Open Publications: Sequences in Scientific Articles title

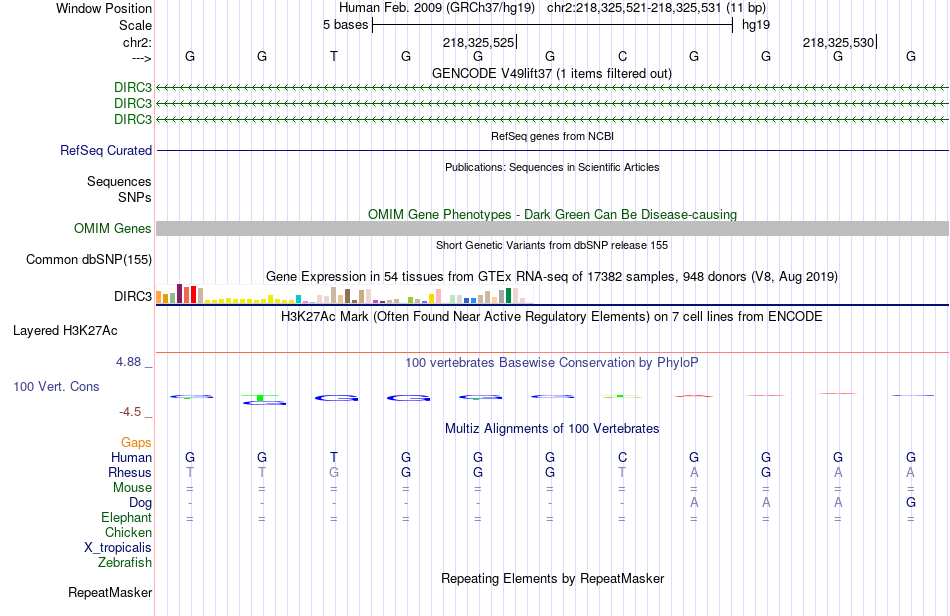click(552, 167)
